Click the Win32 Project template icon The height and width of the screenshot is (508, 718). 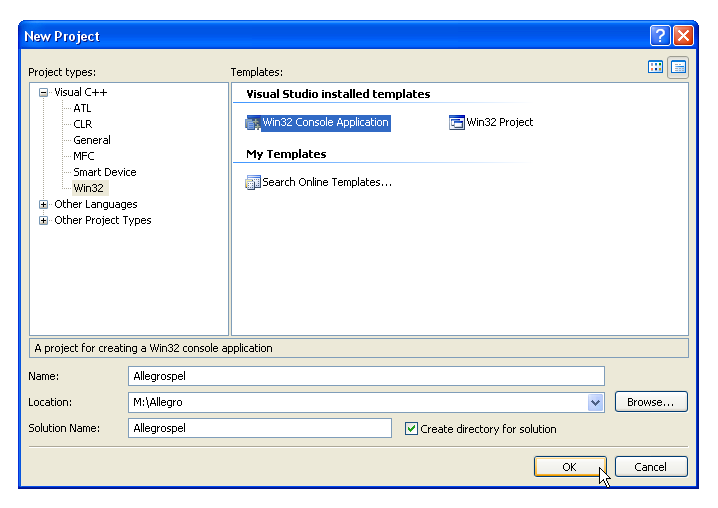(457, 123)
